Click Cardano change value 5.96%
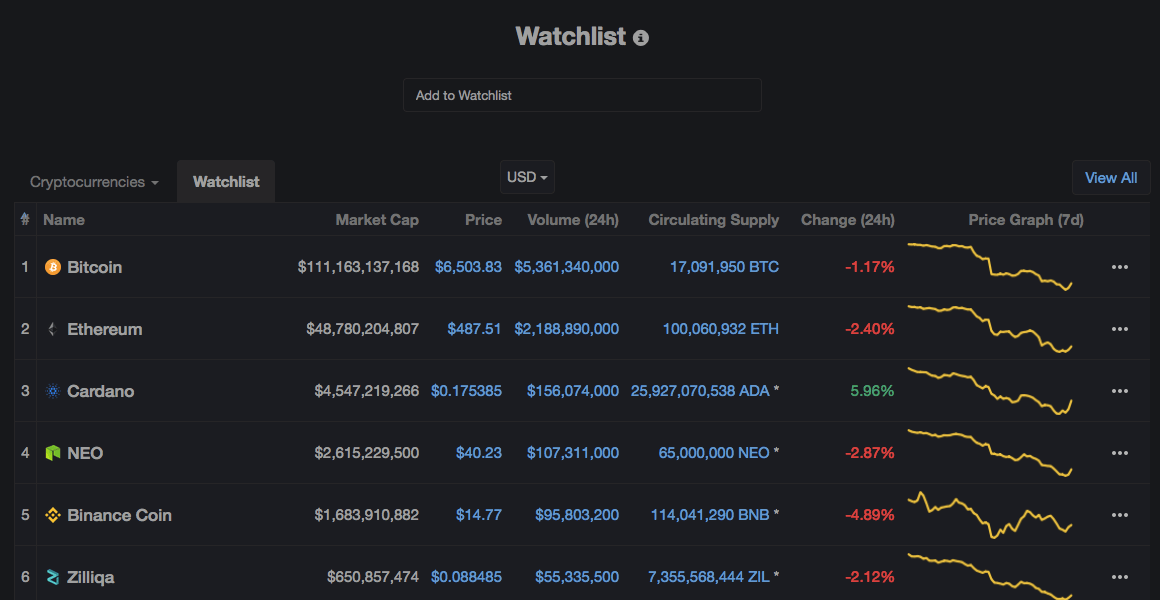This screenshot has width=1160, height=600. 872,391
